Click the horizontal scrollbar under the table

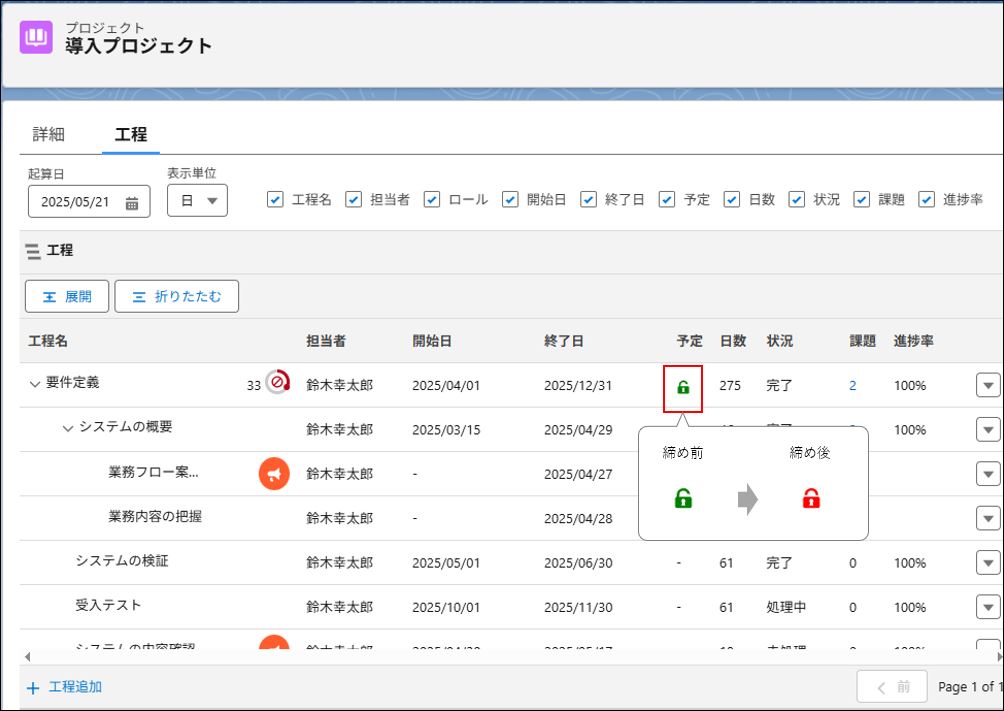pyautogui.click(x=500, y=656)
